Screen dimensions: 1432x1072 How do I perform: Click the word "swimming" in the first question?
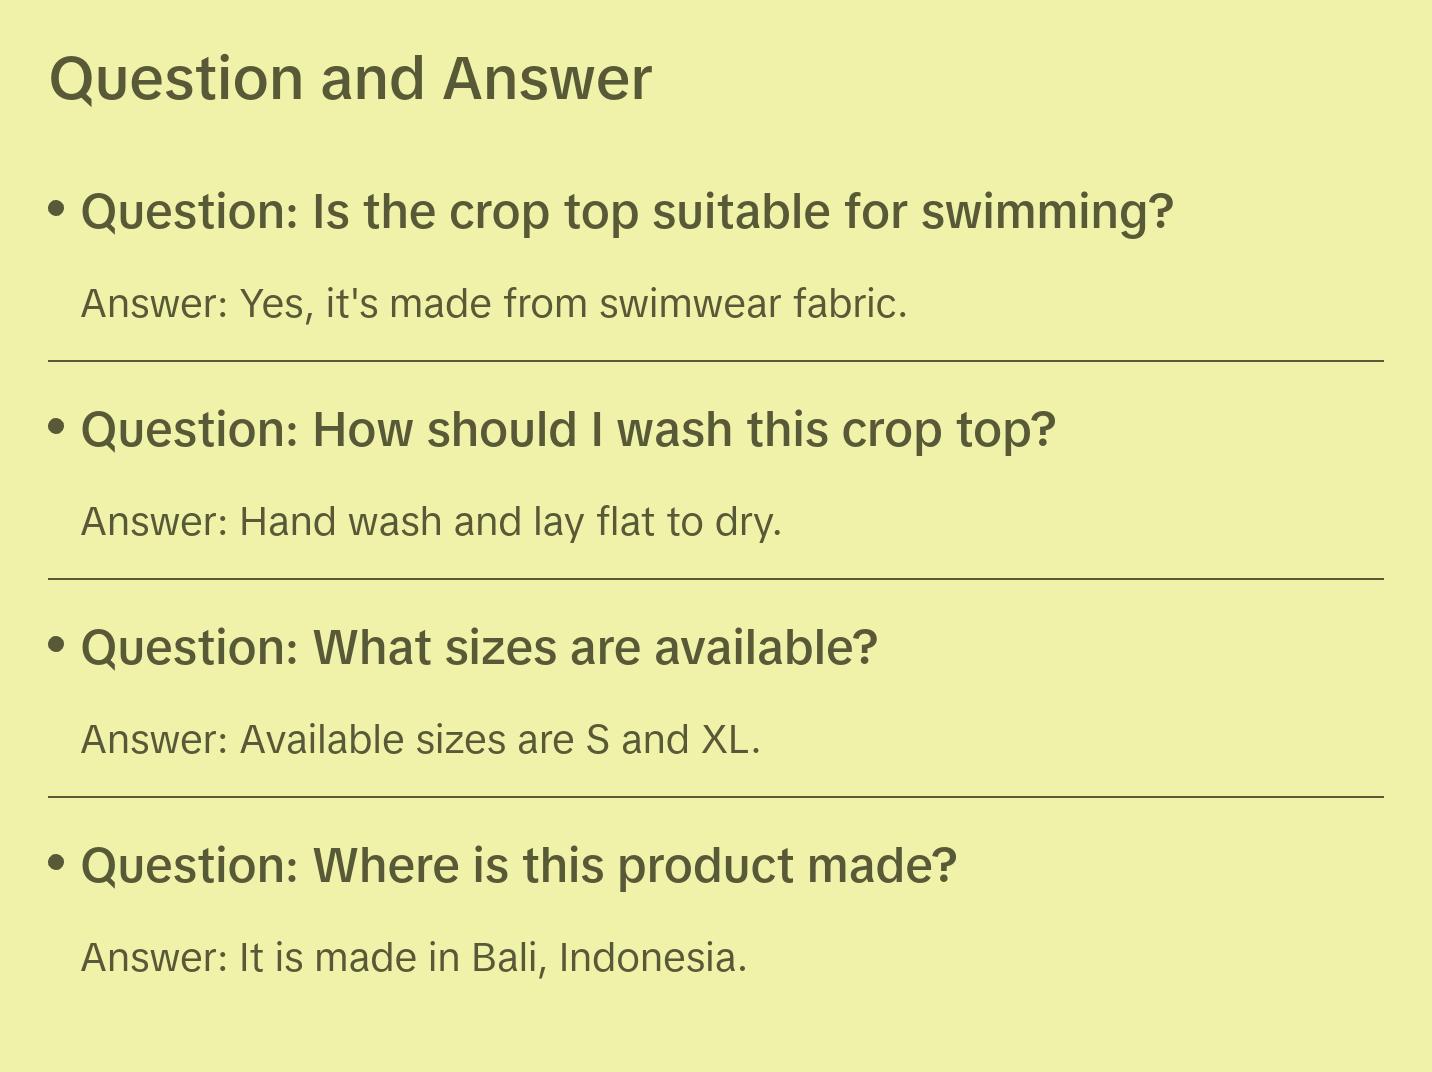(x=1045, y=213)
